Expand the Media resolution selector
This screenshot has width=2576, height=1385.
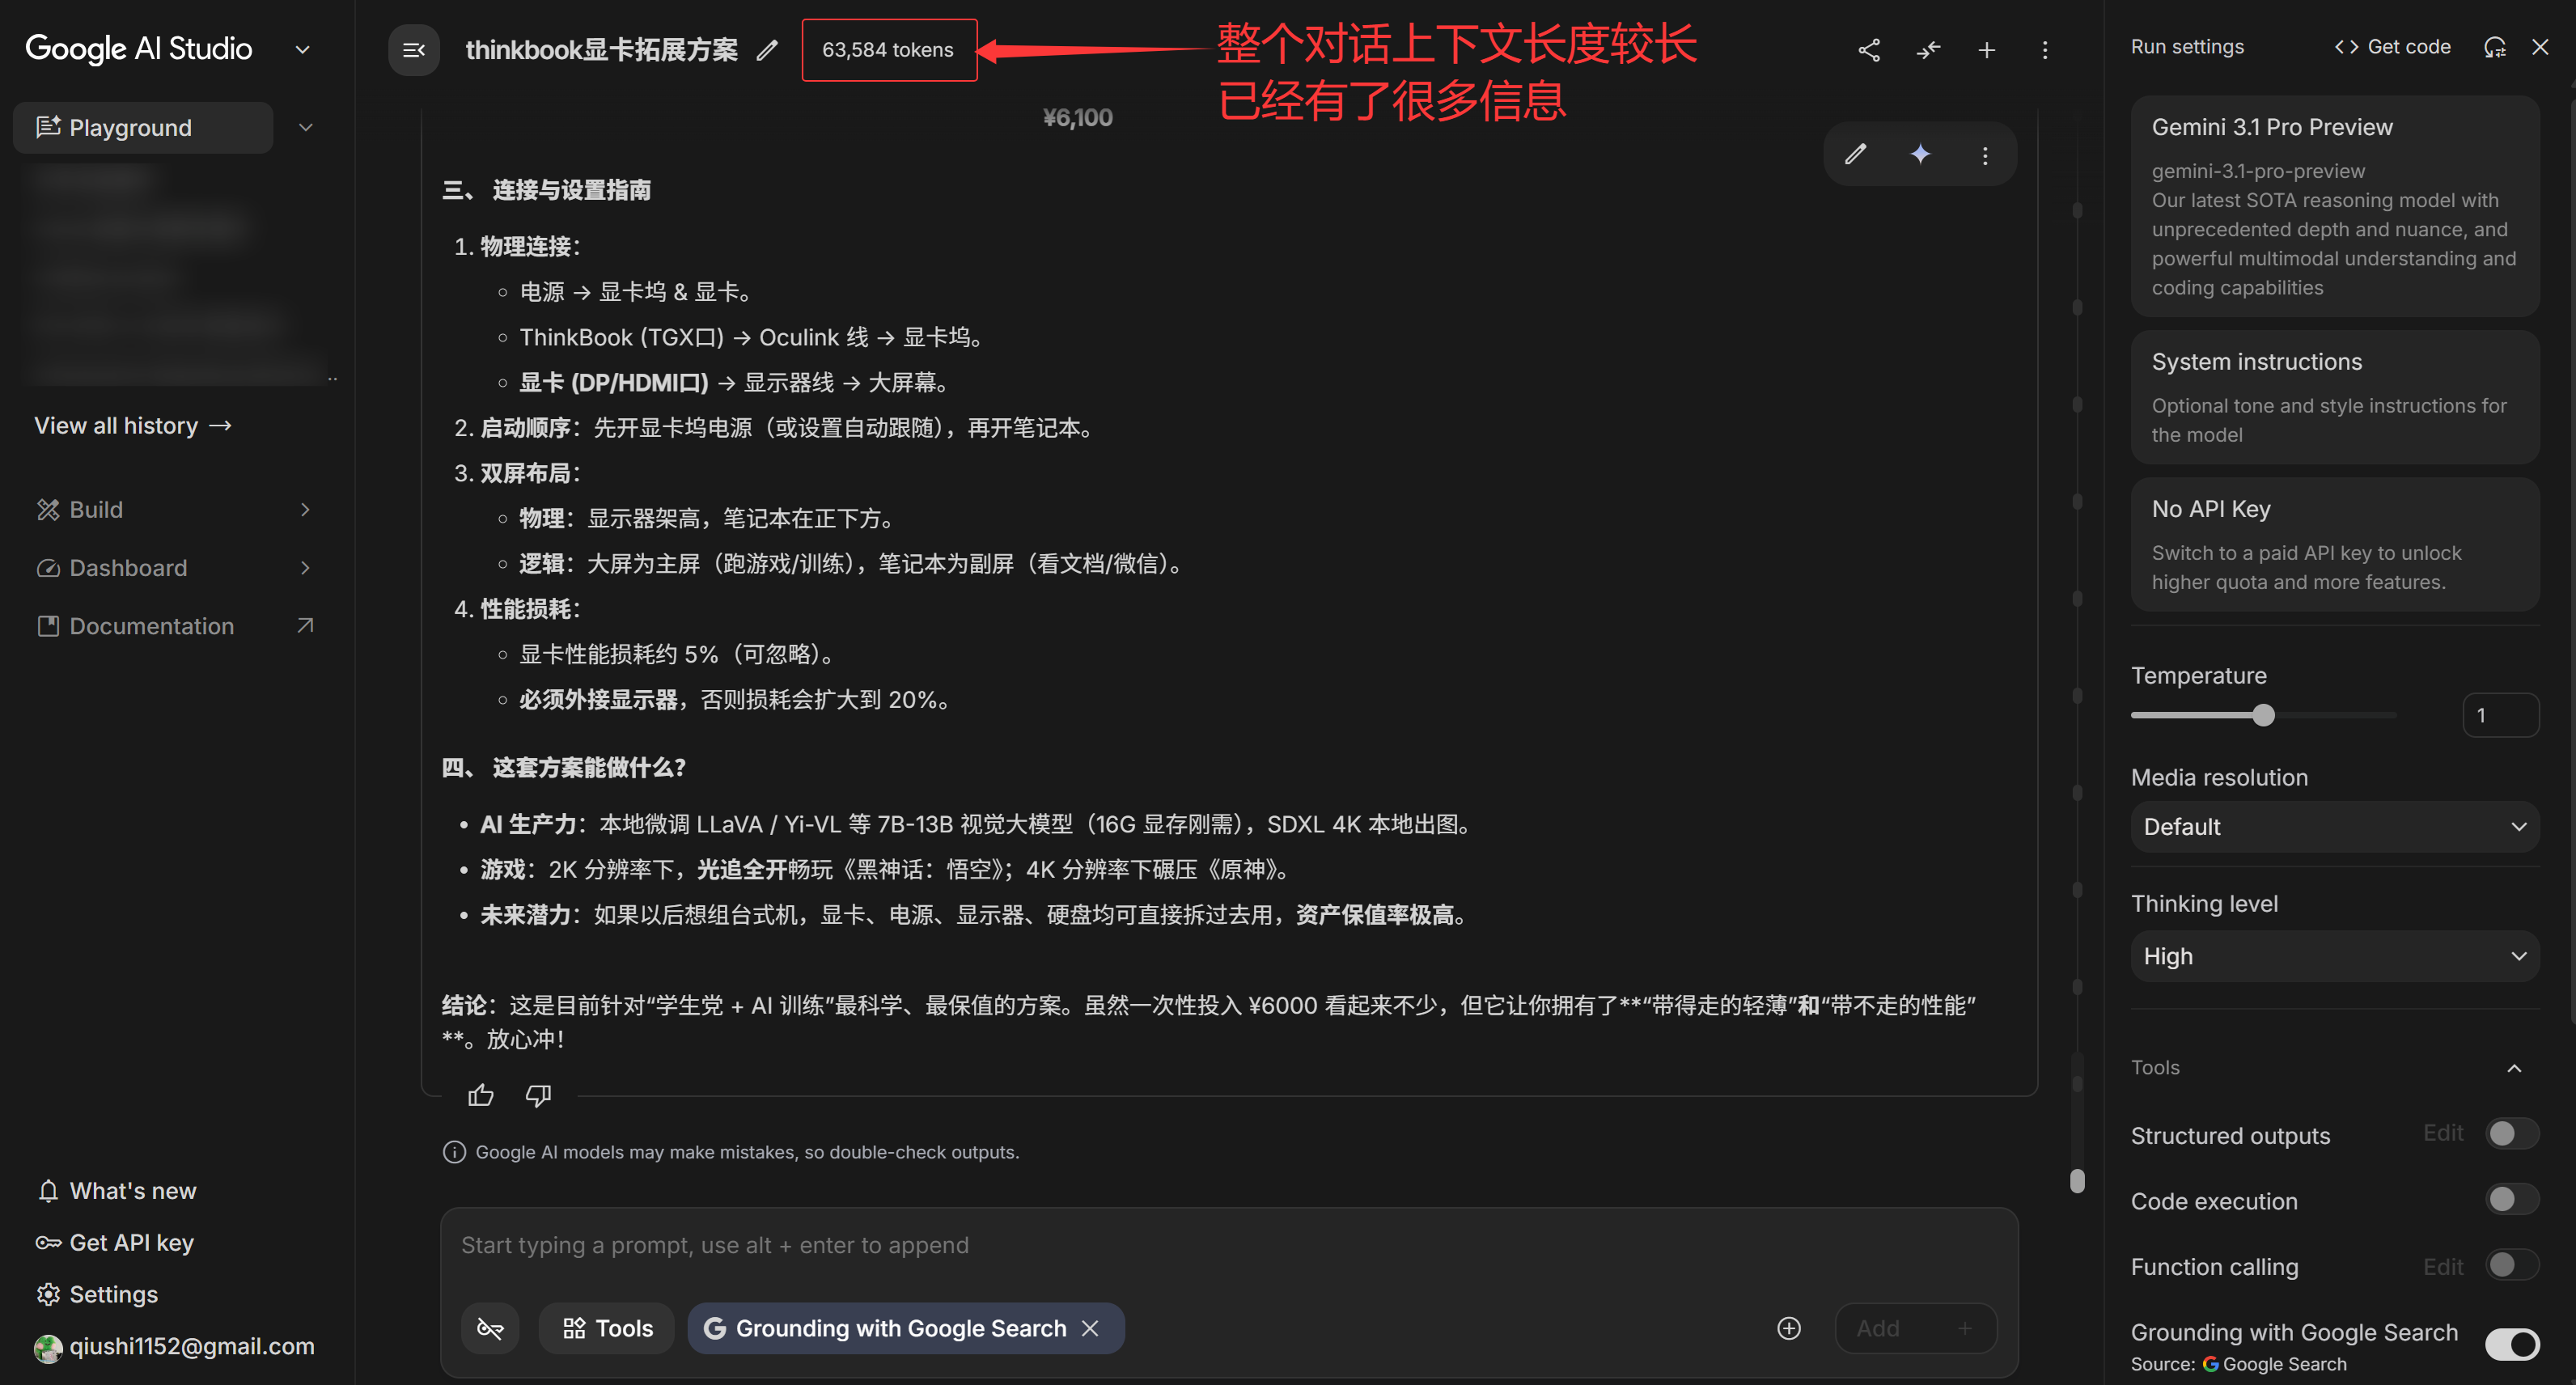(x=2334, y=827)
